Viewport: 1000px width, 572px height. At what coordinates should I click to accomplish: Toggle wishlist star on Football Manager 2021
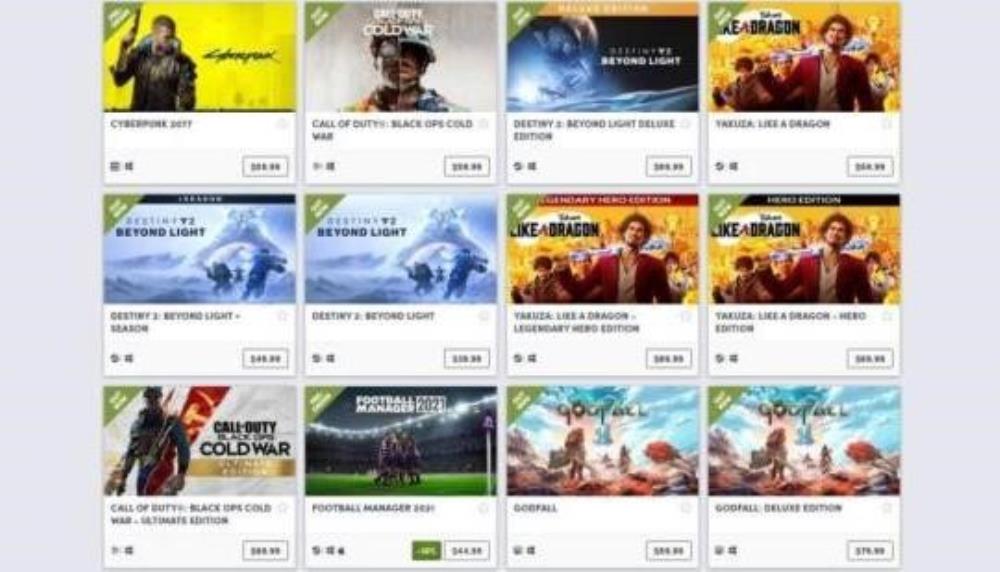click(483, 508)
